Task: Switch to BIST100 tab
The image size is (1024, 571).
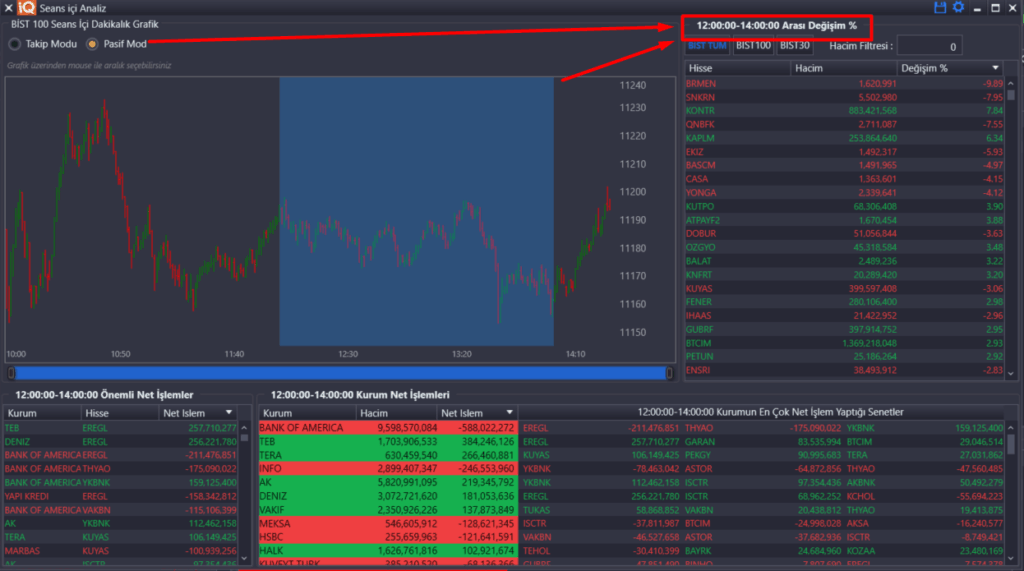Action: pyautogui.click(x=753, y=46)
